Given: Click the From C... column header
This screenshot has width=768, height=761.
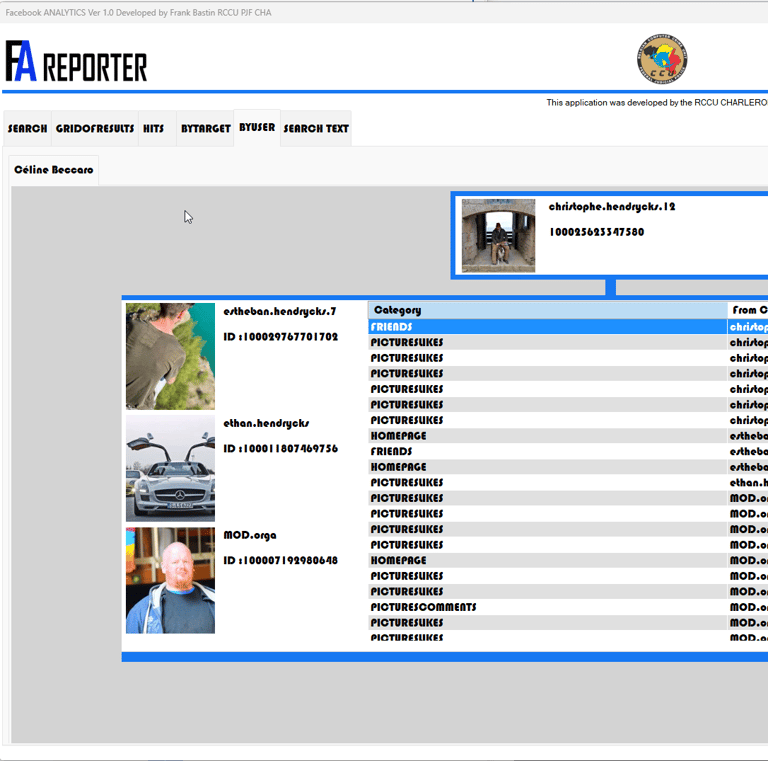Looking at the screenshot, I should (748, 310).
